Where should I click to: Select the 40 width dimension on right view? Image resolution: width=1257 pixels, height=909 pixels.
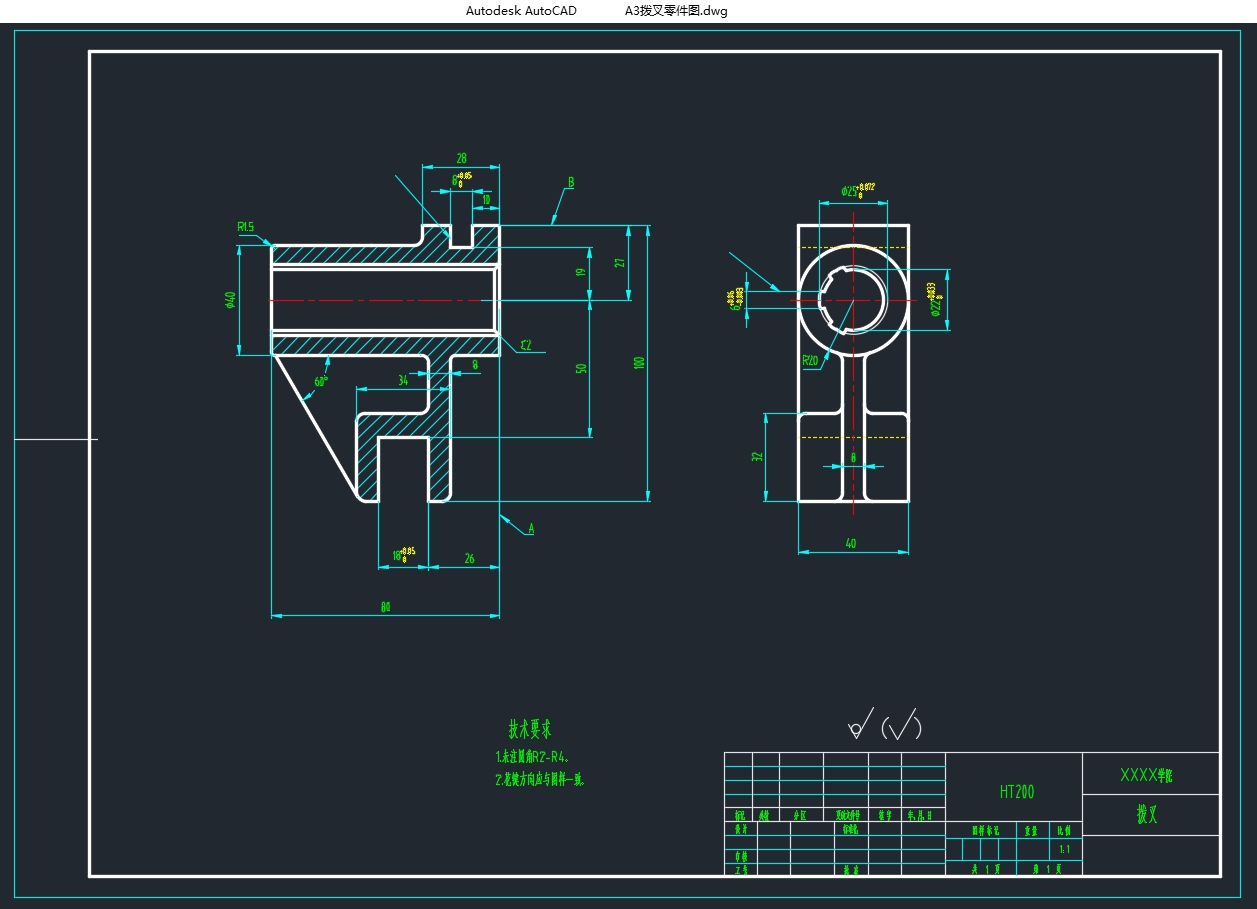[851, 544]
